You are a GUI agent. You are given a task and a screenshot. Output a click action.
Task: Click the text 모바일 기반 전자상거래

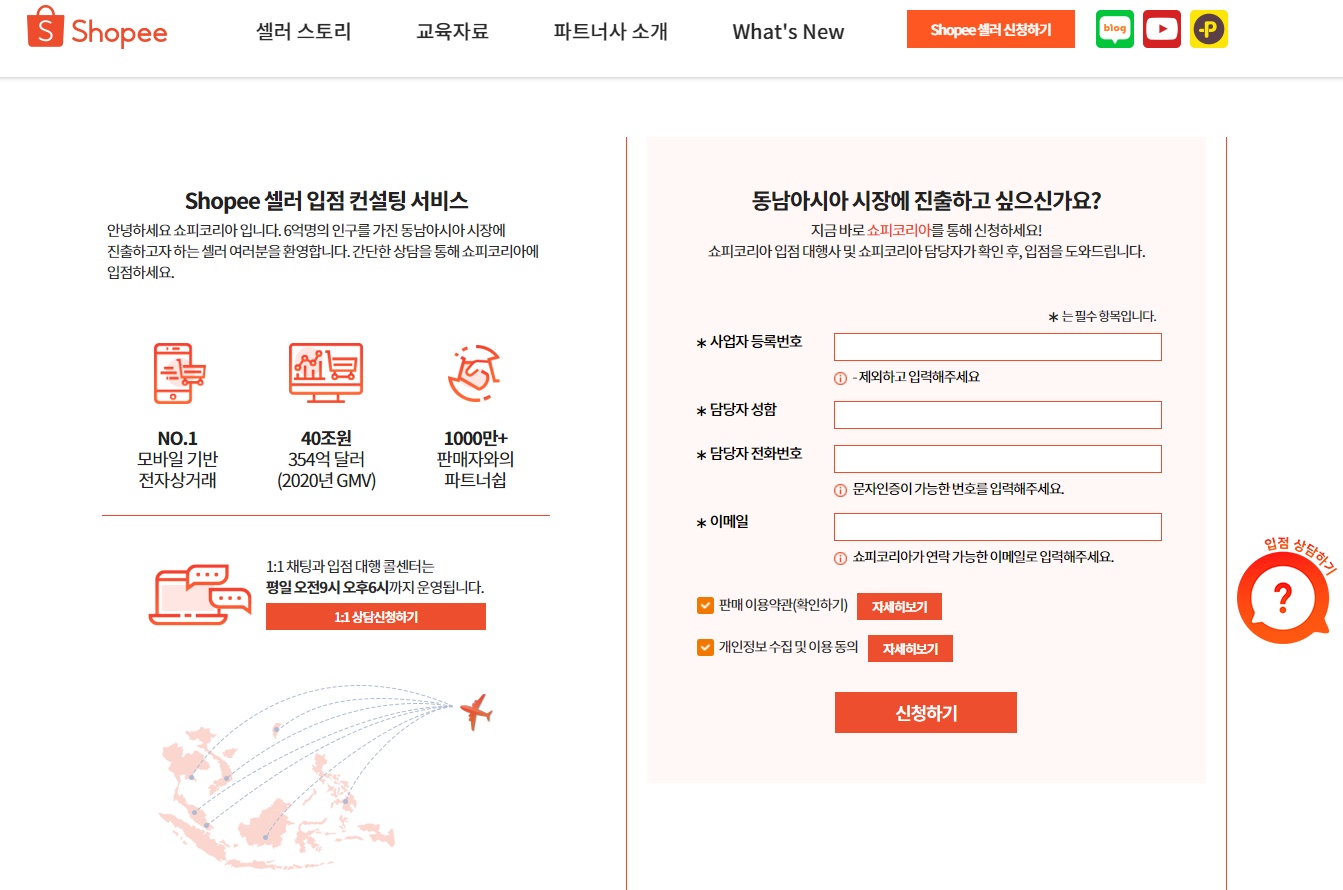tap(177, 470)
